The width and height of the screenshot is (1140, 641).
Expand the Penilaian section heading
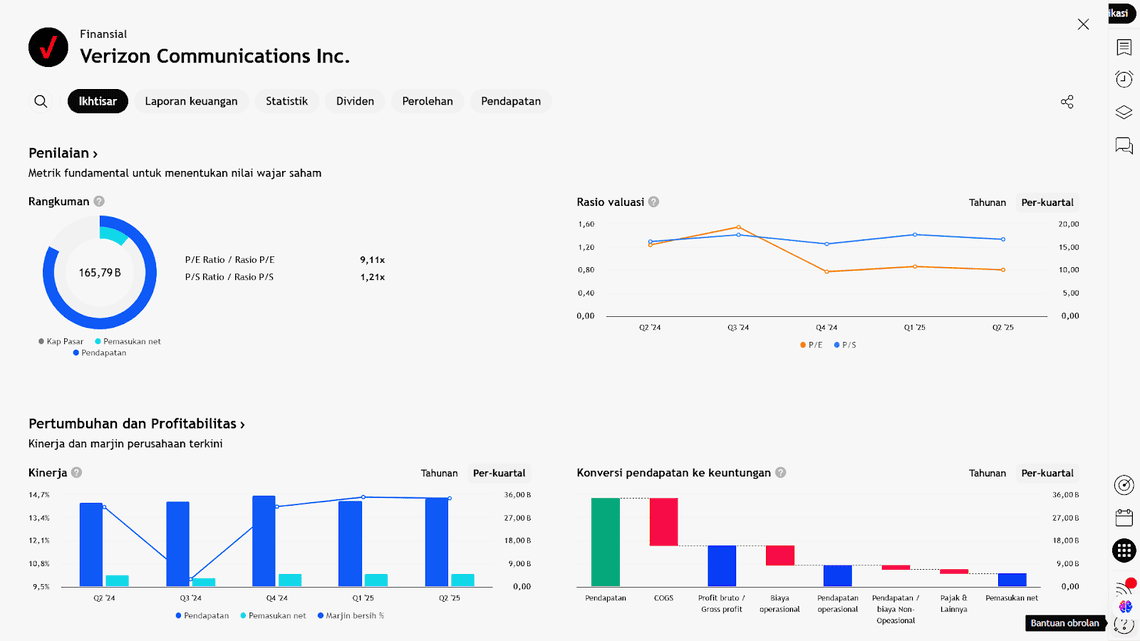pos(63,153)
